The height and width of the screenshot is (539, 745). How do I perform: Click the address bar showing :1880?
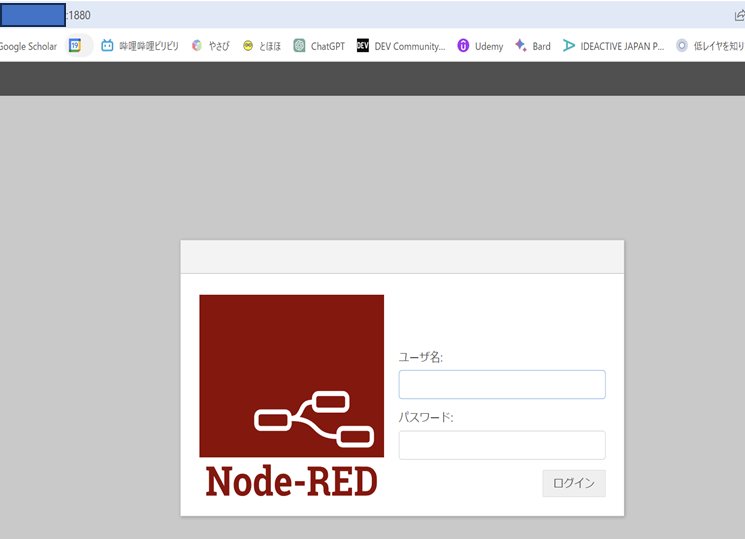click(371, 15)
